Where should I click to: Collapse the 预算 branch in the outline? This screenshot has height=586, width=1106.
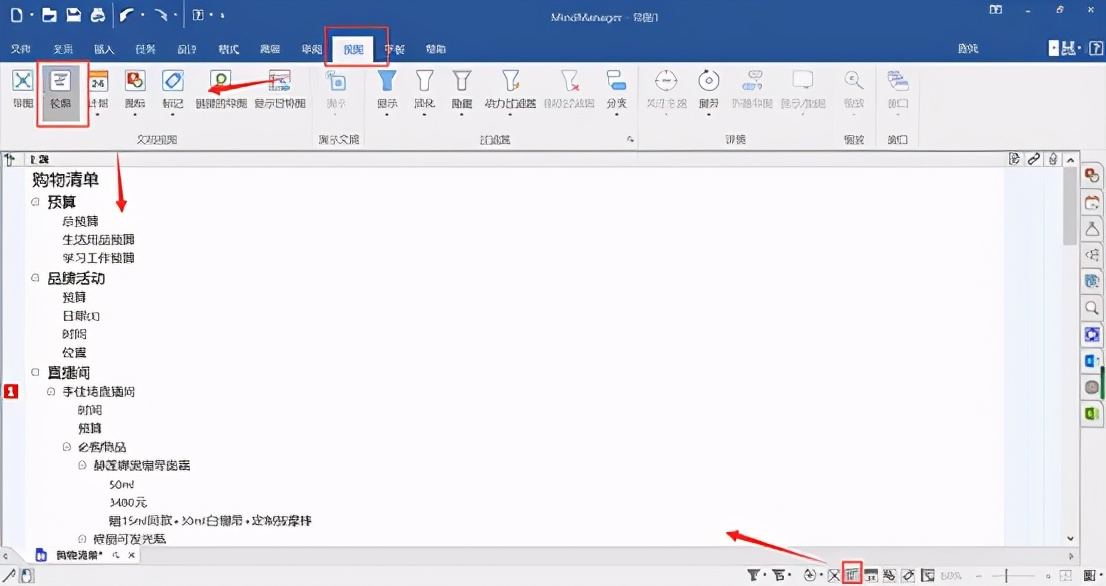pos(34,200)
